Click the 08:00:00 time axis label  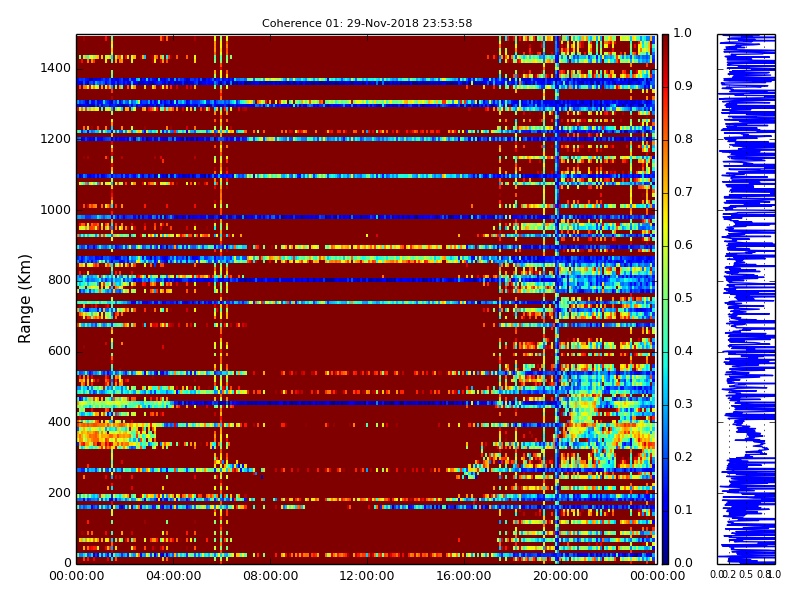click(x=270, y=576)
